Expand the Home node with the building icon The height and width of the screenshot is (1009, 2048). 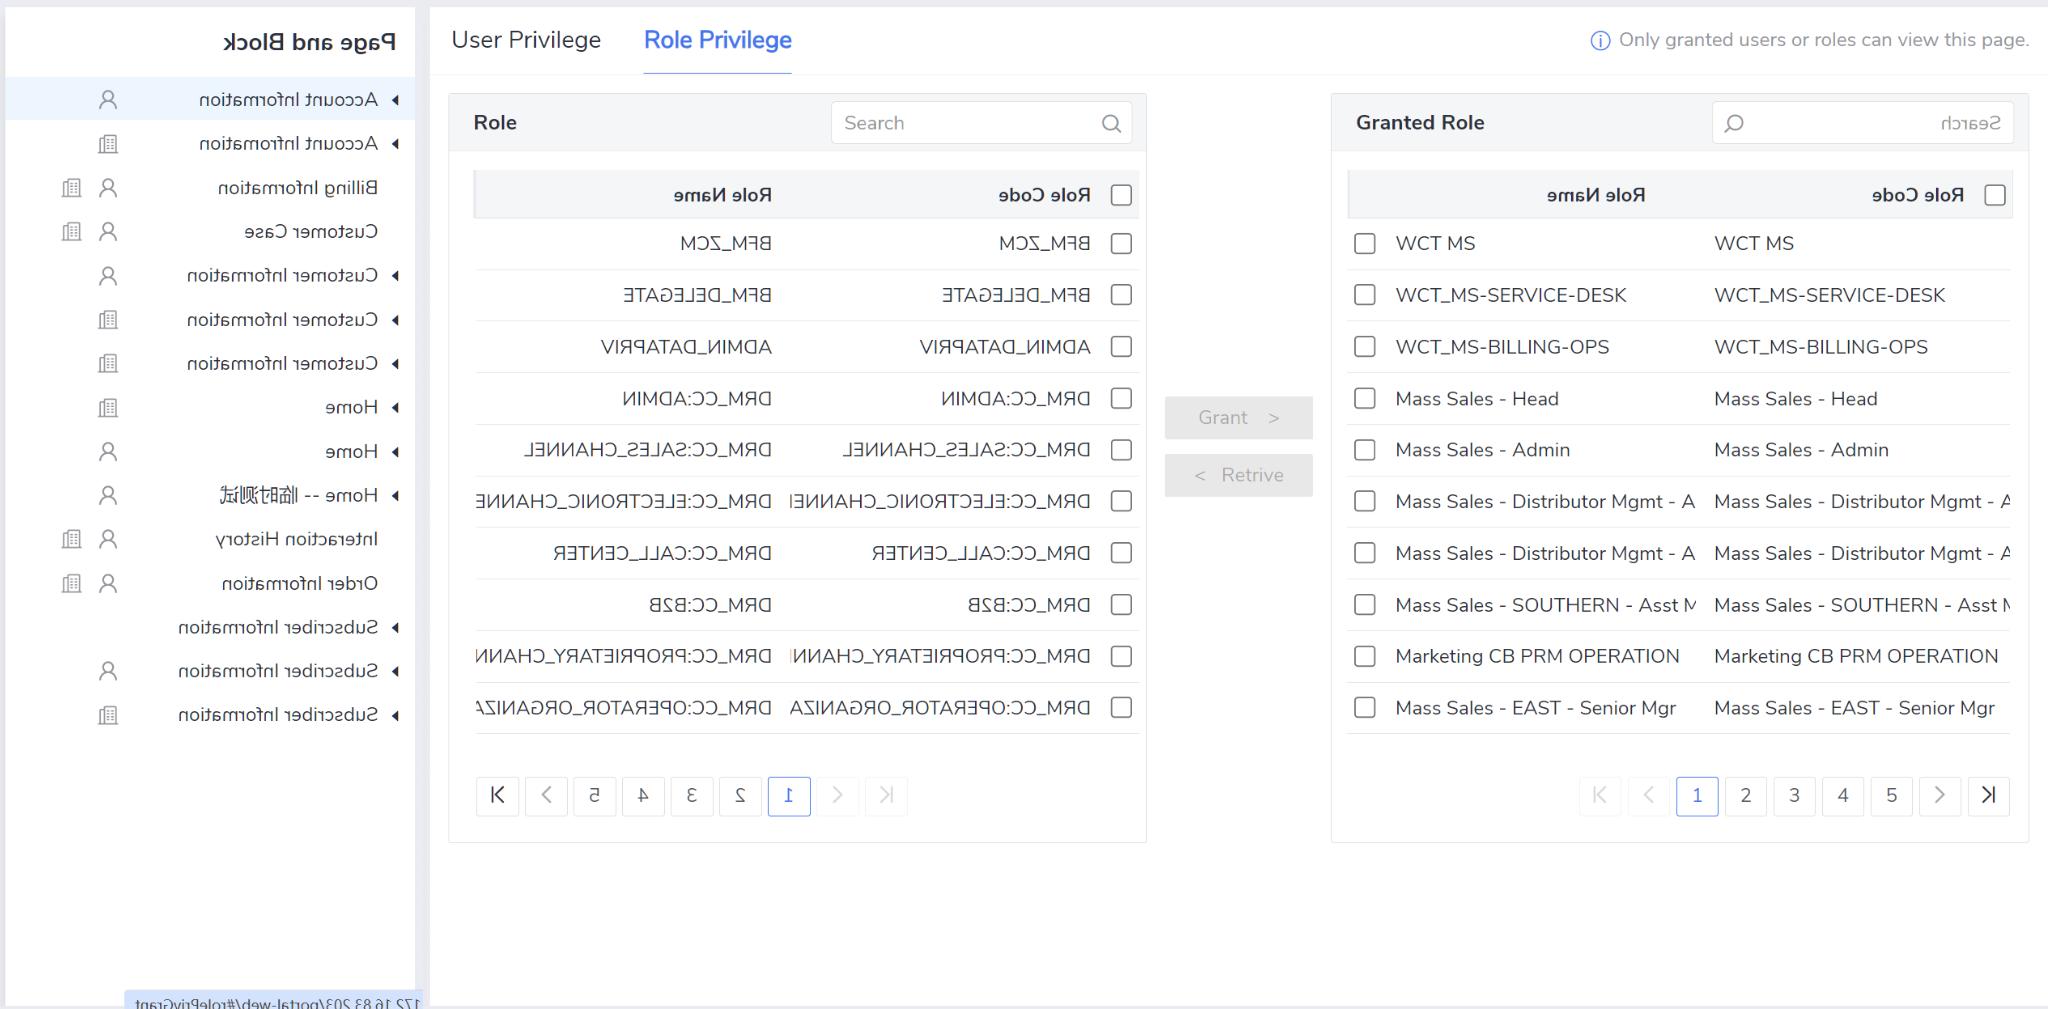point(396,408)
